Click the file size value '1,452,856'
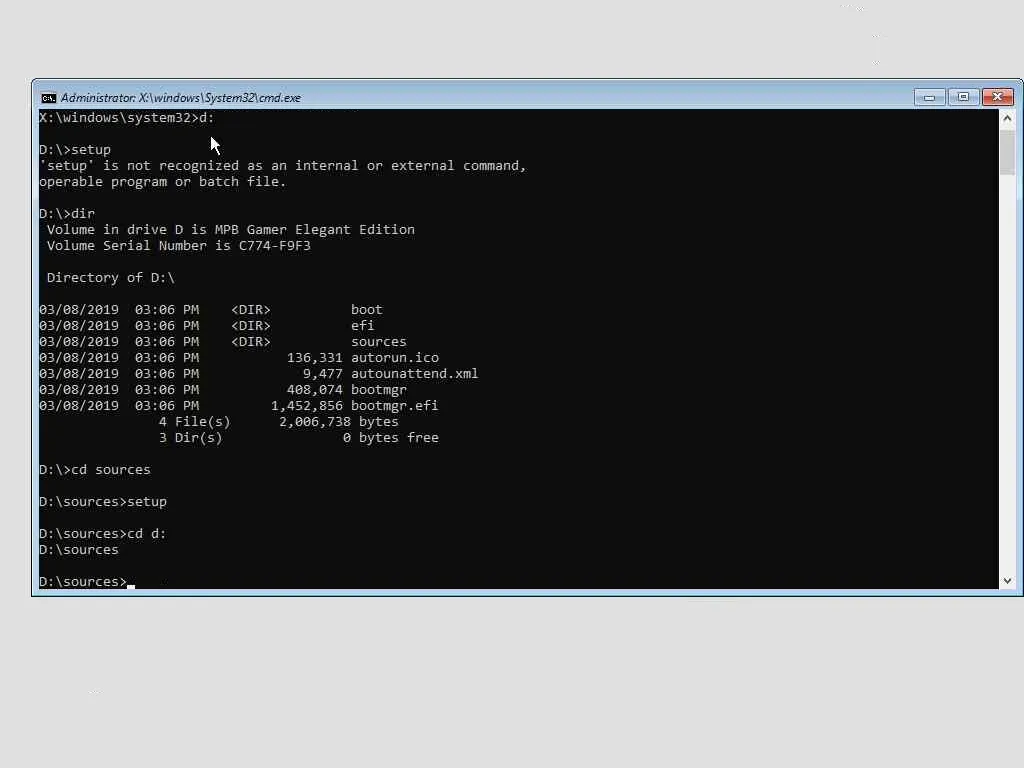The width and height of the screenshot is (1024, 768). (307, 406)
